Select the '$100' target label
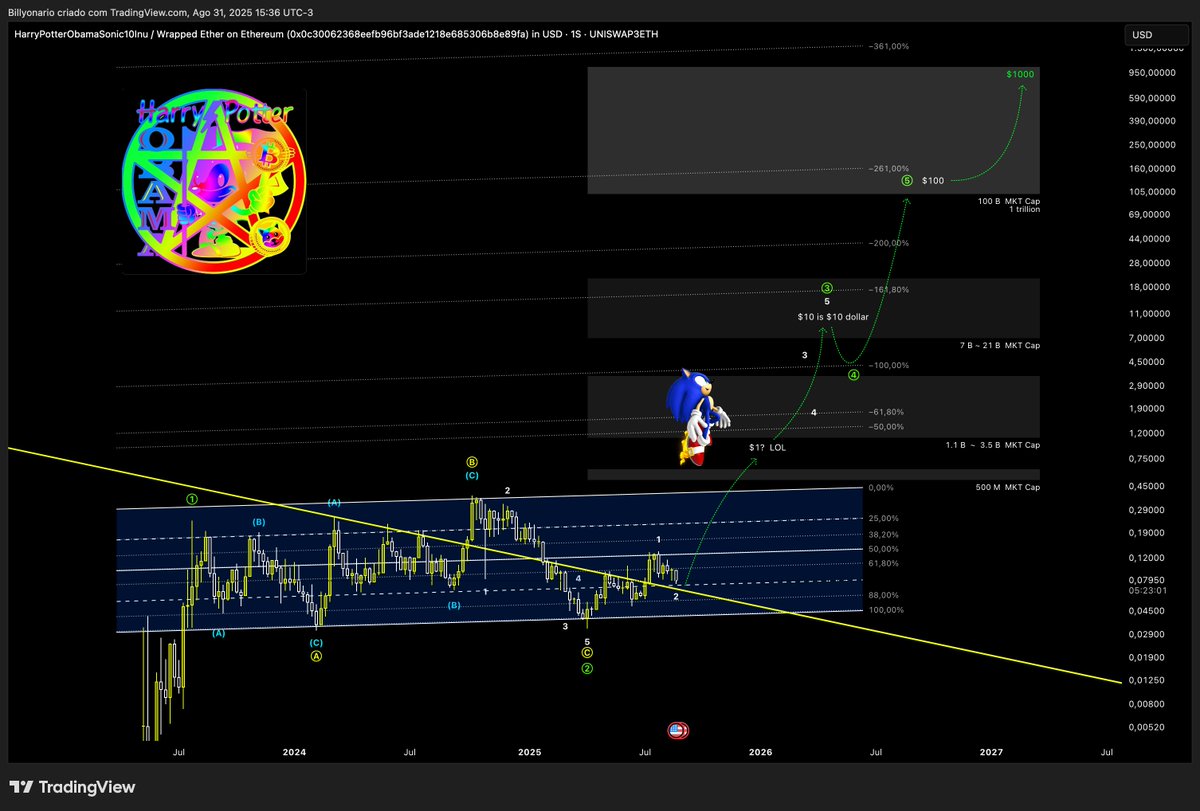The height and width of the screenshot is (811, 1200). [933, 181]
